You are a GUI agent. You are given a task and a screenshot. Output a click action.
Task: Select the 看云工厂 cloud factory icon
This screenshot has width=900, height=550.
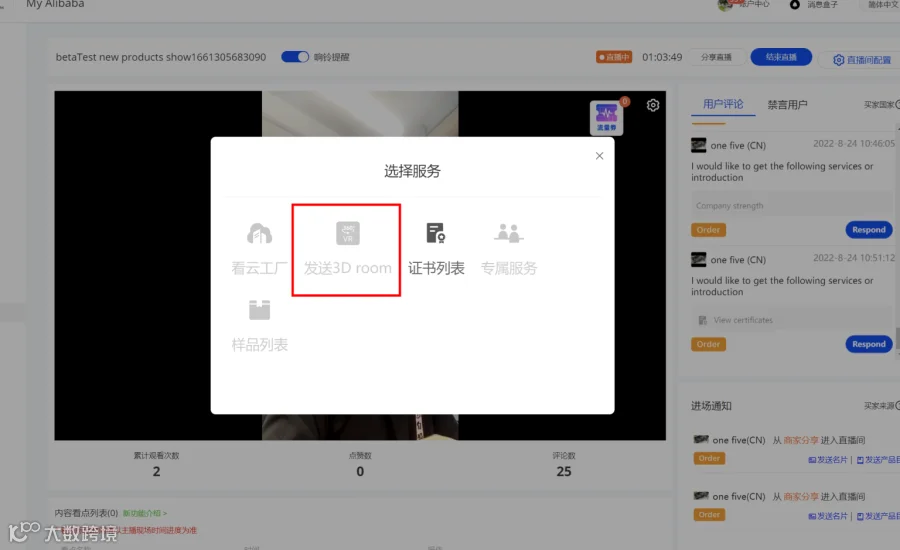[x=259, y=234]
